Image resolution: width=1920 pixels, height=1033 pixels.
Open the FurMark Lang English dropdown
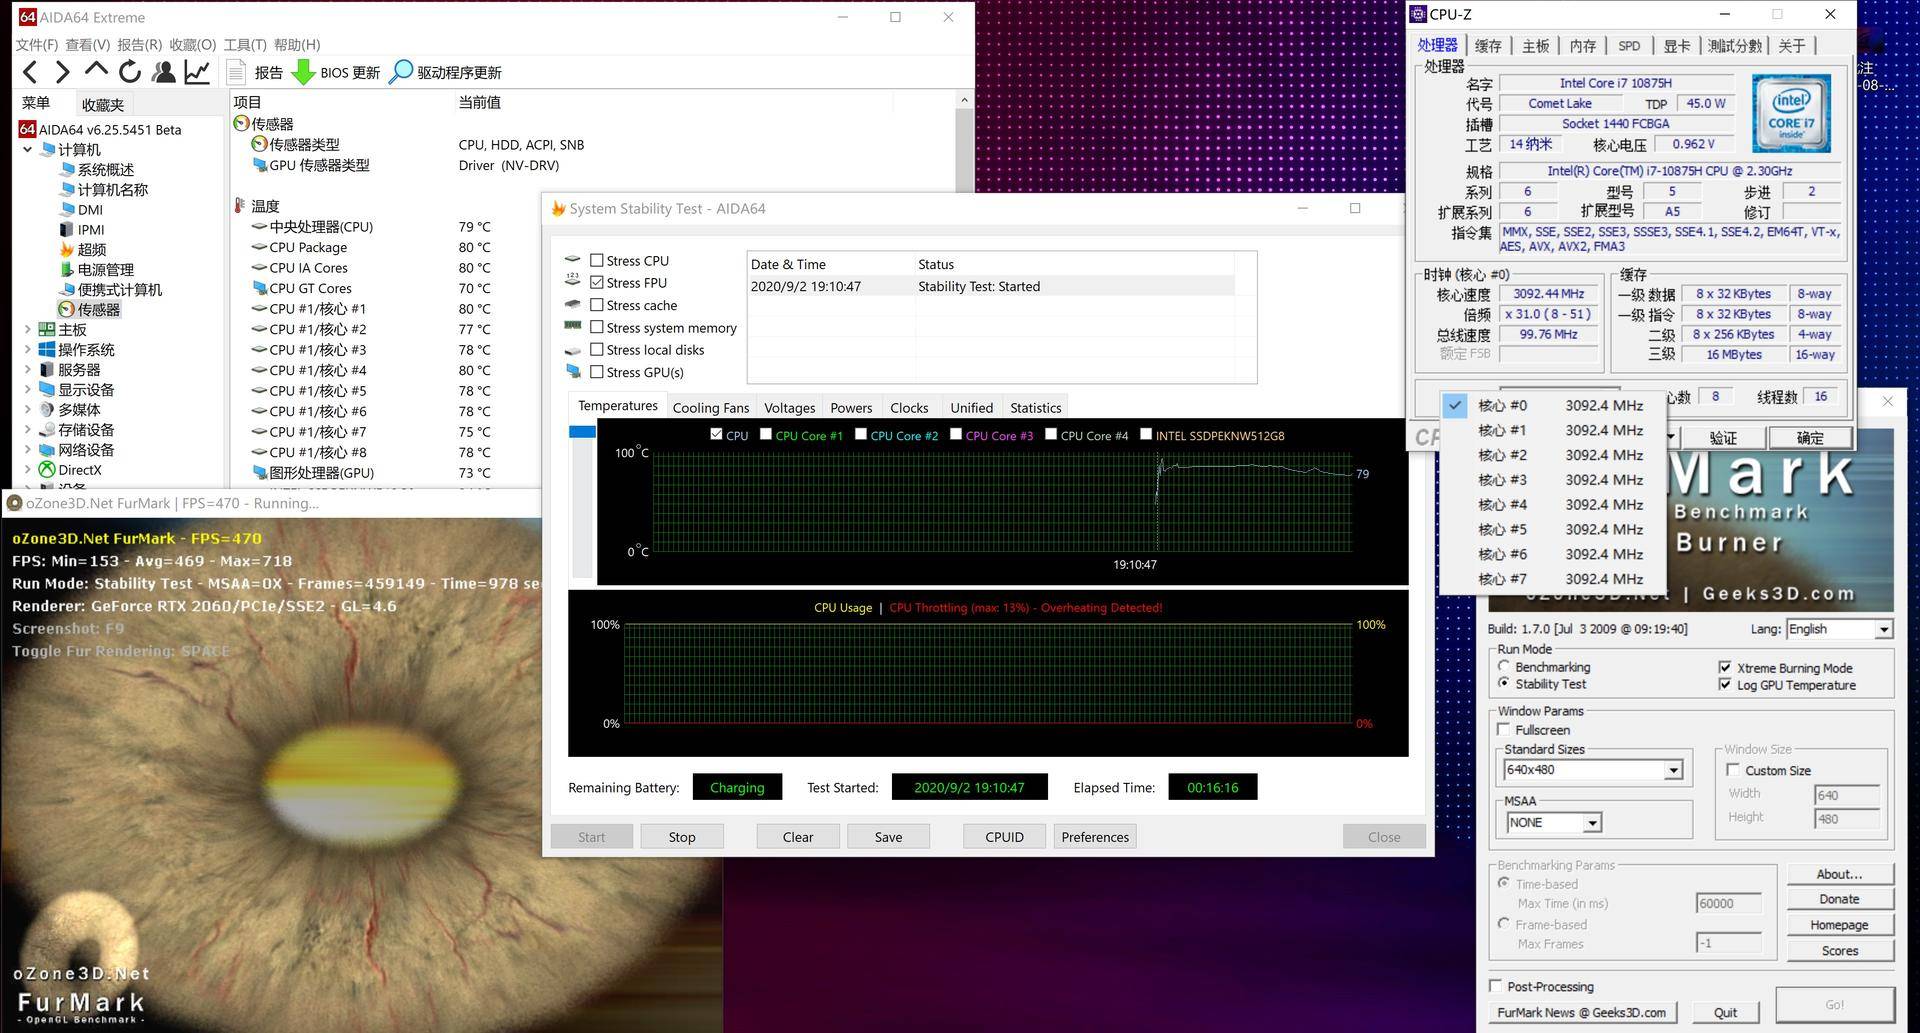click(x=1883, y=629)
